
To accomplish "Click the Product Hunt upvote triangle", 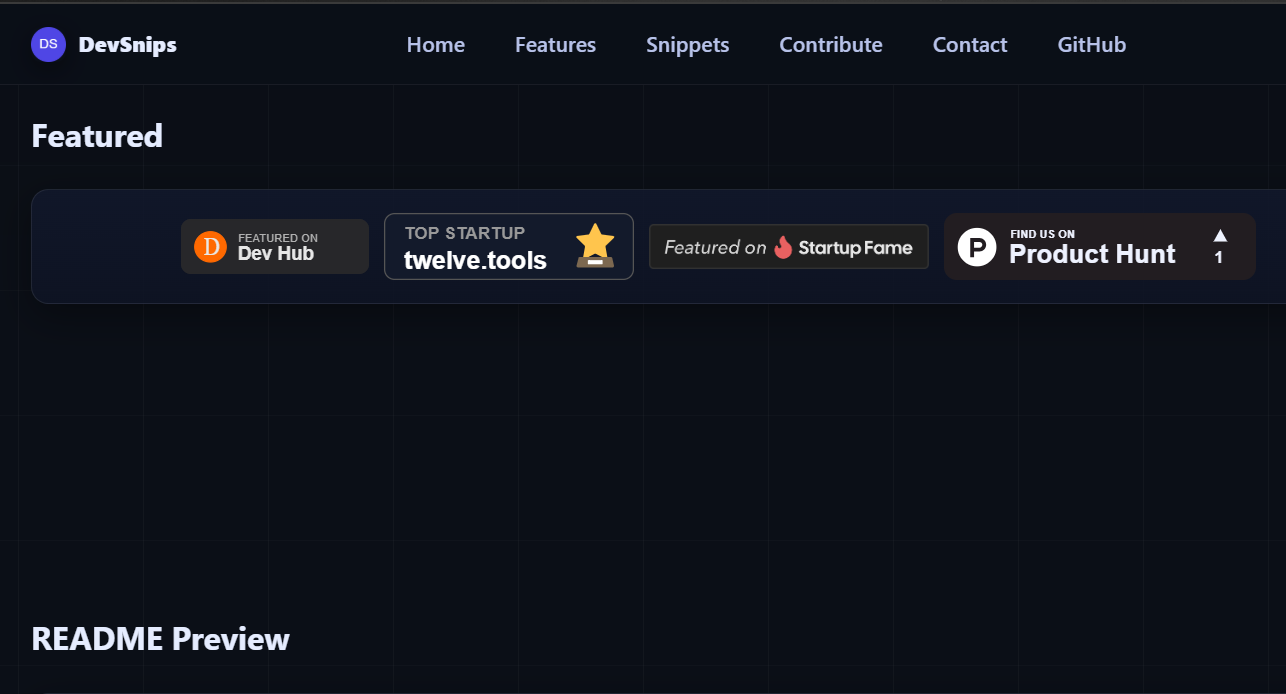I will tap(1220, 236).
